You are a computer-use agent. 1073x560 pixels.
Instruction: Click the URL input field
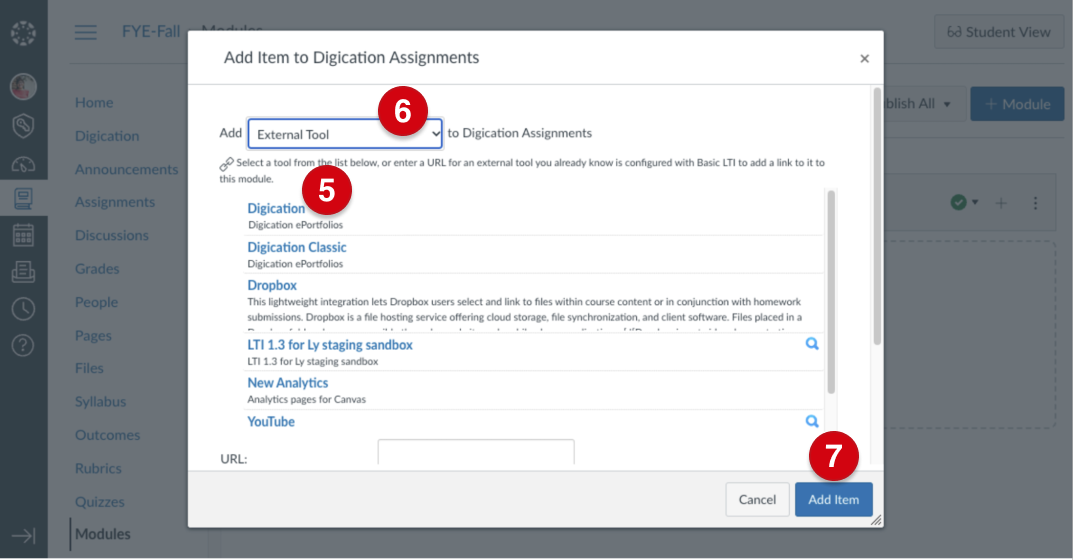(x=476, y=453)
